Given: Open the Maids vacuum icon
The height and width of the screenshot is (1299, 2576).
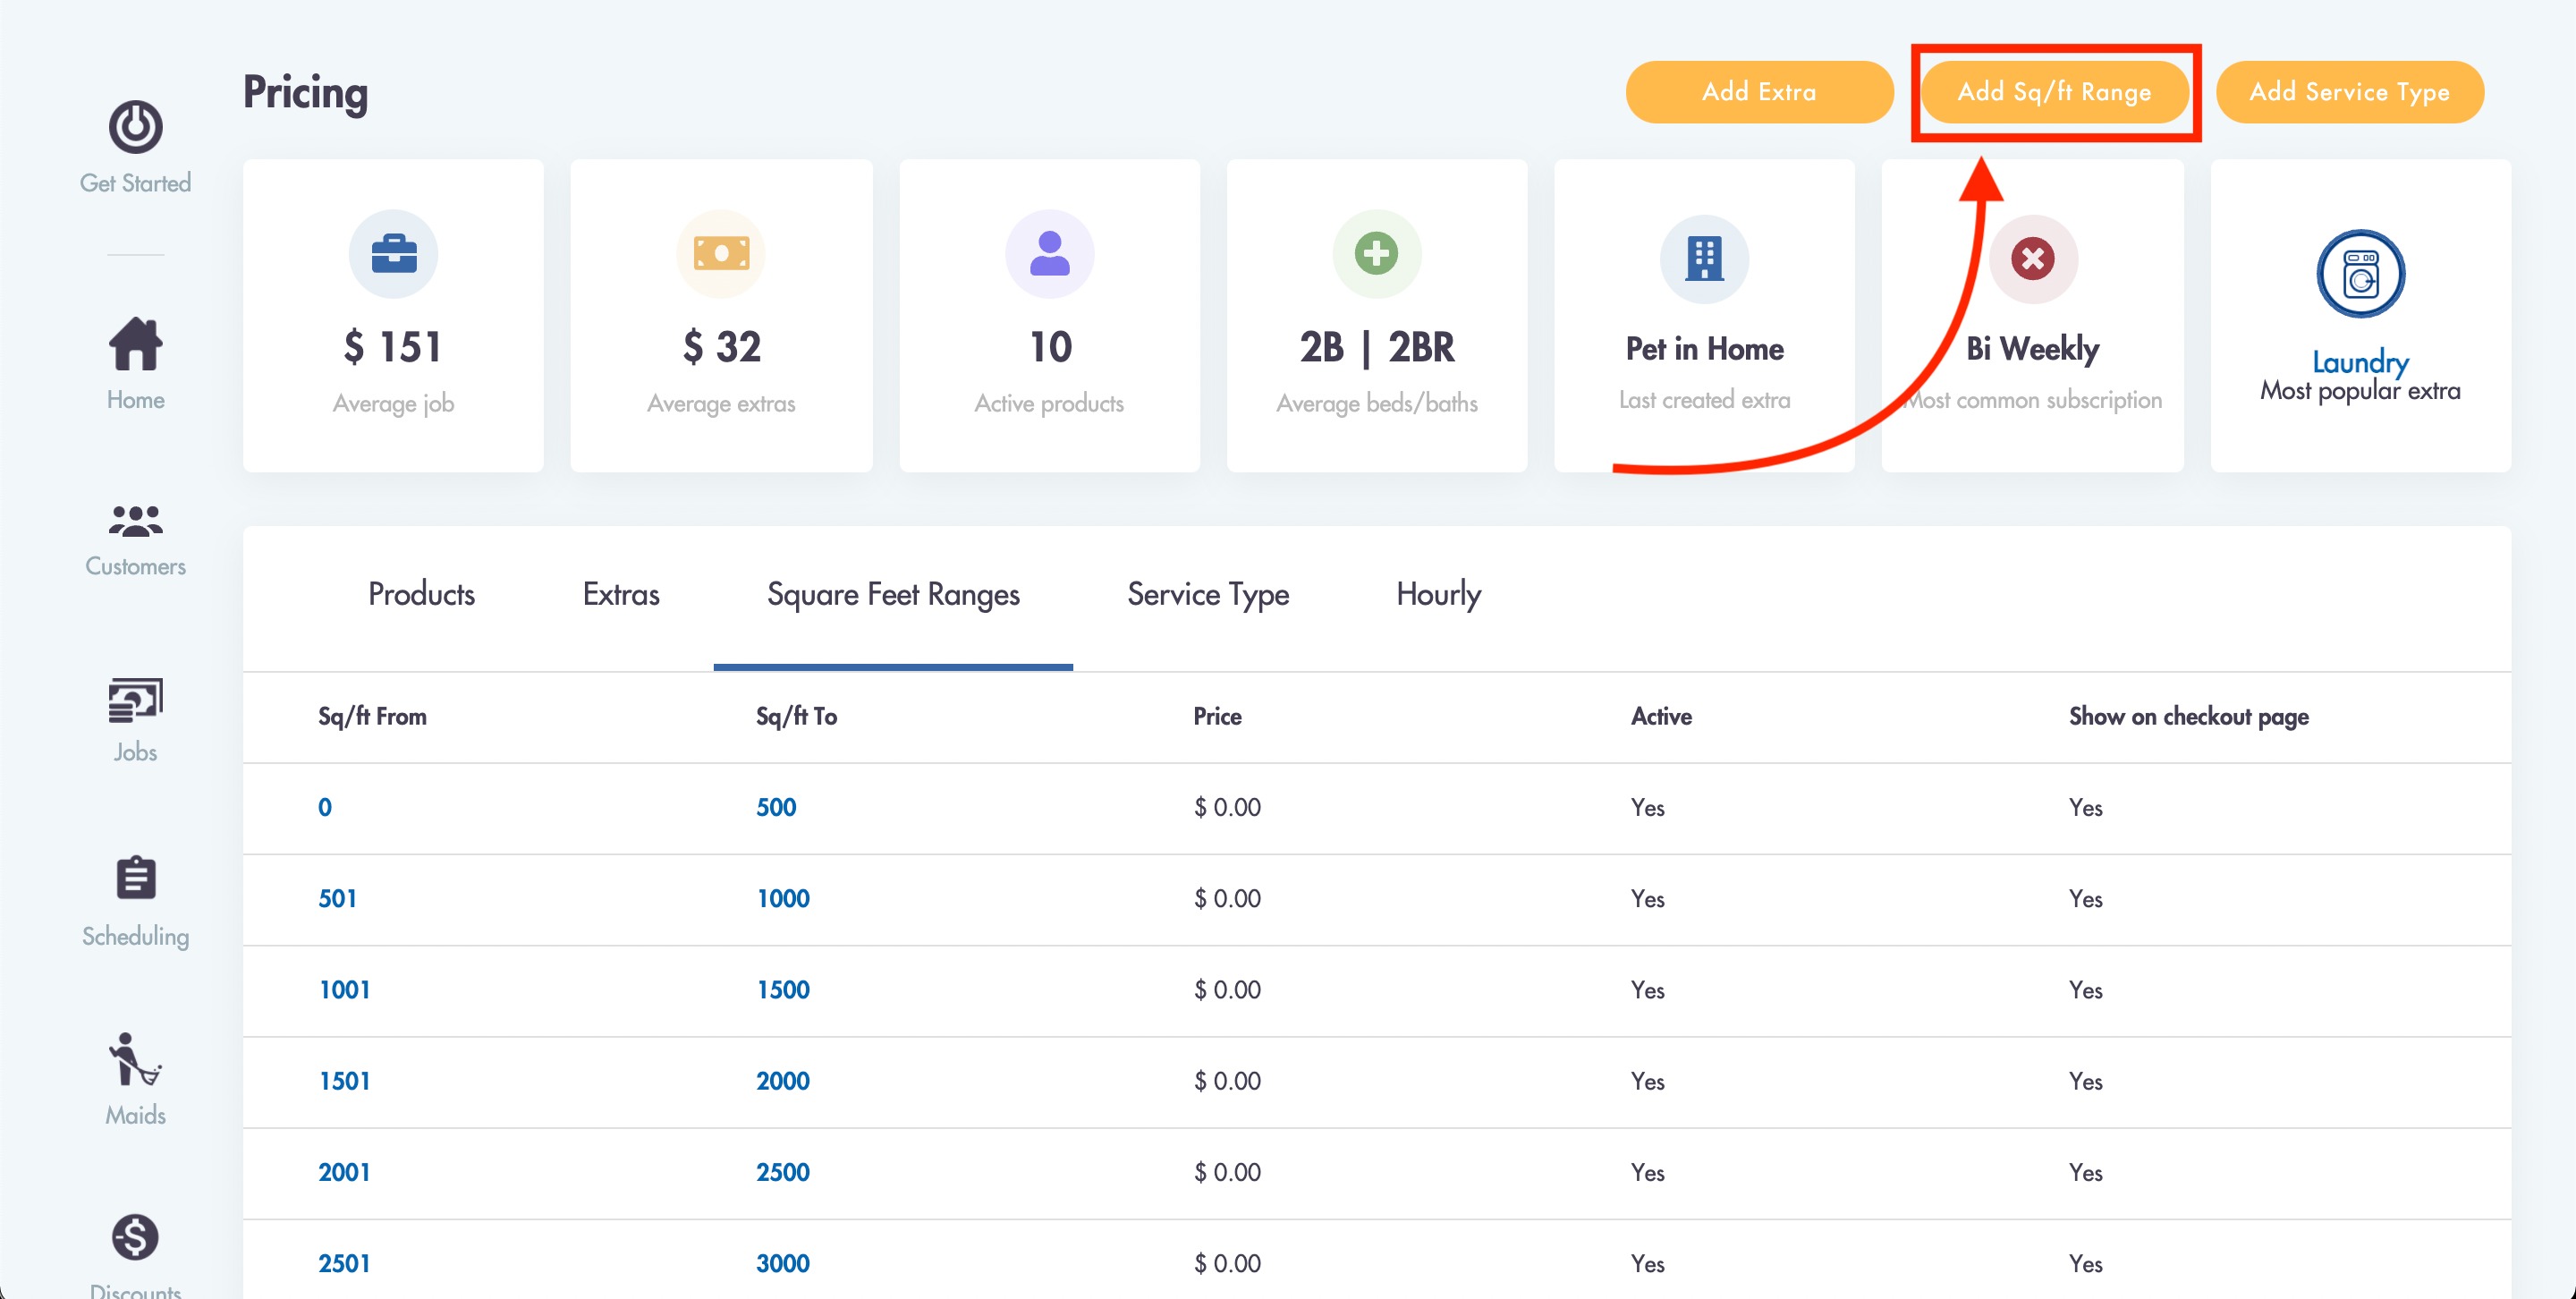Looking at the screenshot, I should pyautogui.click(x=135, y=1060).
